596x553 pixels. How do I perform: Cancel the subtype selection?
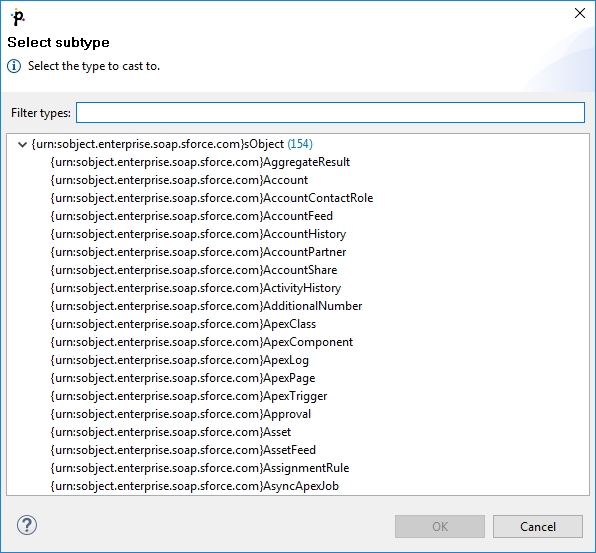538,526
